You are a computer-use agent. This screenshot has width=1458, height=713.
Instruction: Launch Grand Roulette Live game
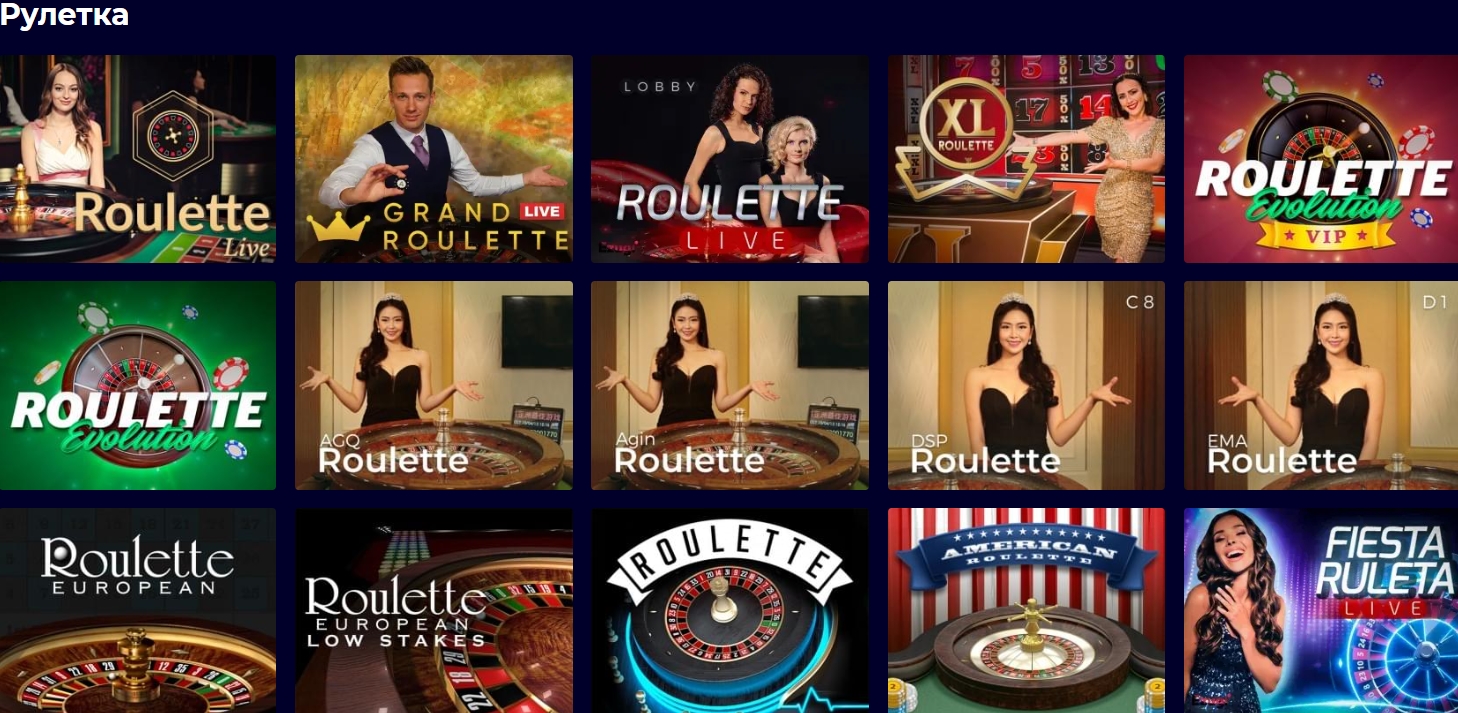434,159
